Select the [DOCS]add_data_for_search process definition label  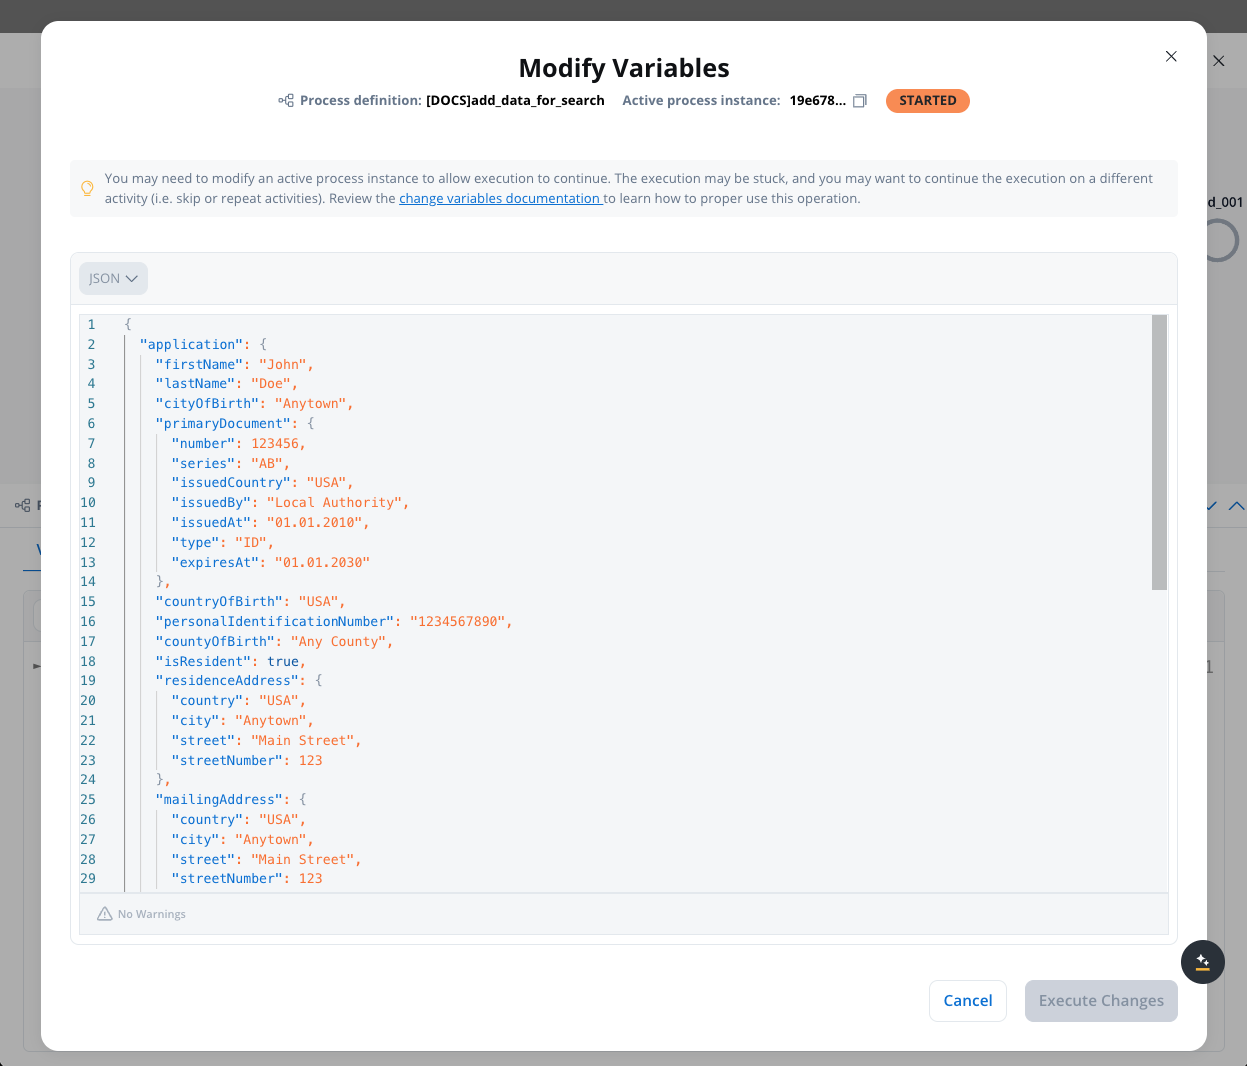(515, 100)
